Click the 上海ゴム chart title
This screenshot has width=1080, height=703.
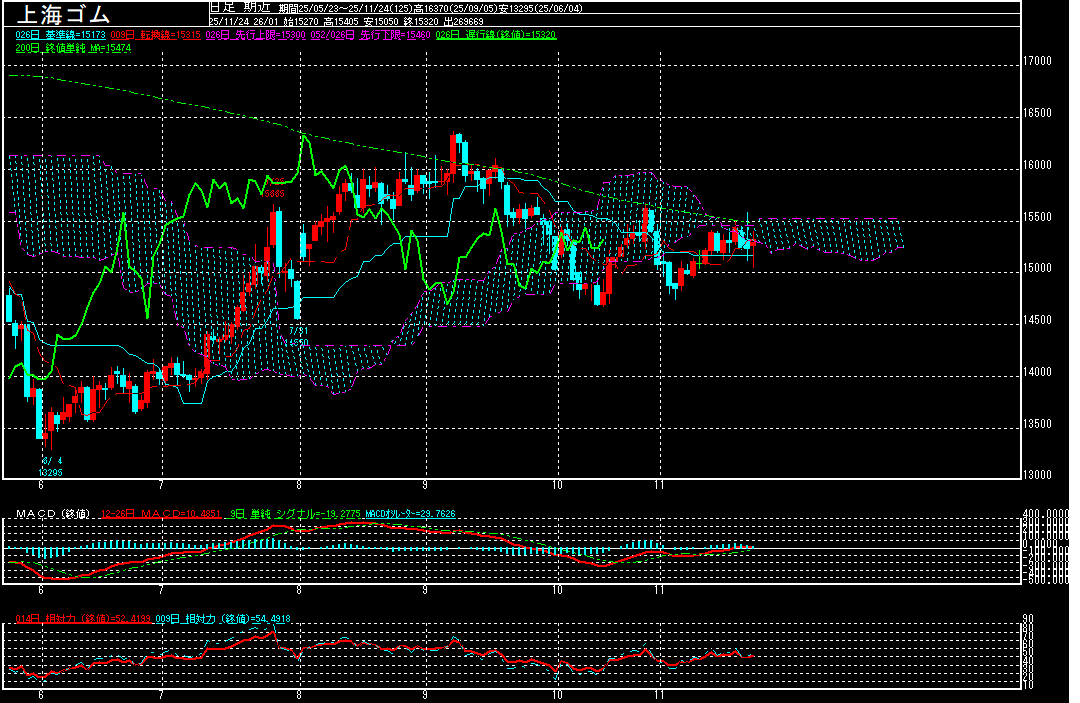click(x=60, y=15)
